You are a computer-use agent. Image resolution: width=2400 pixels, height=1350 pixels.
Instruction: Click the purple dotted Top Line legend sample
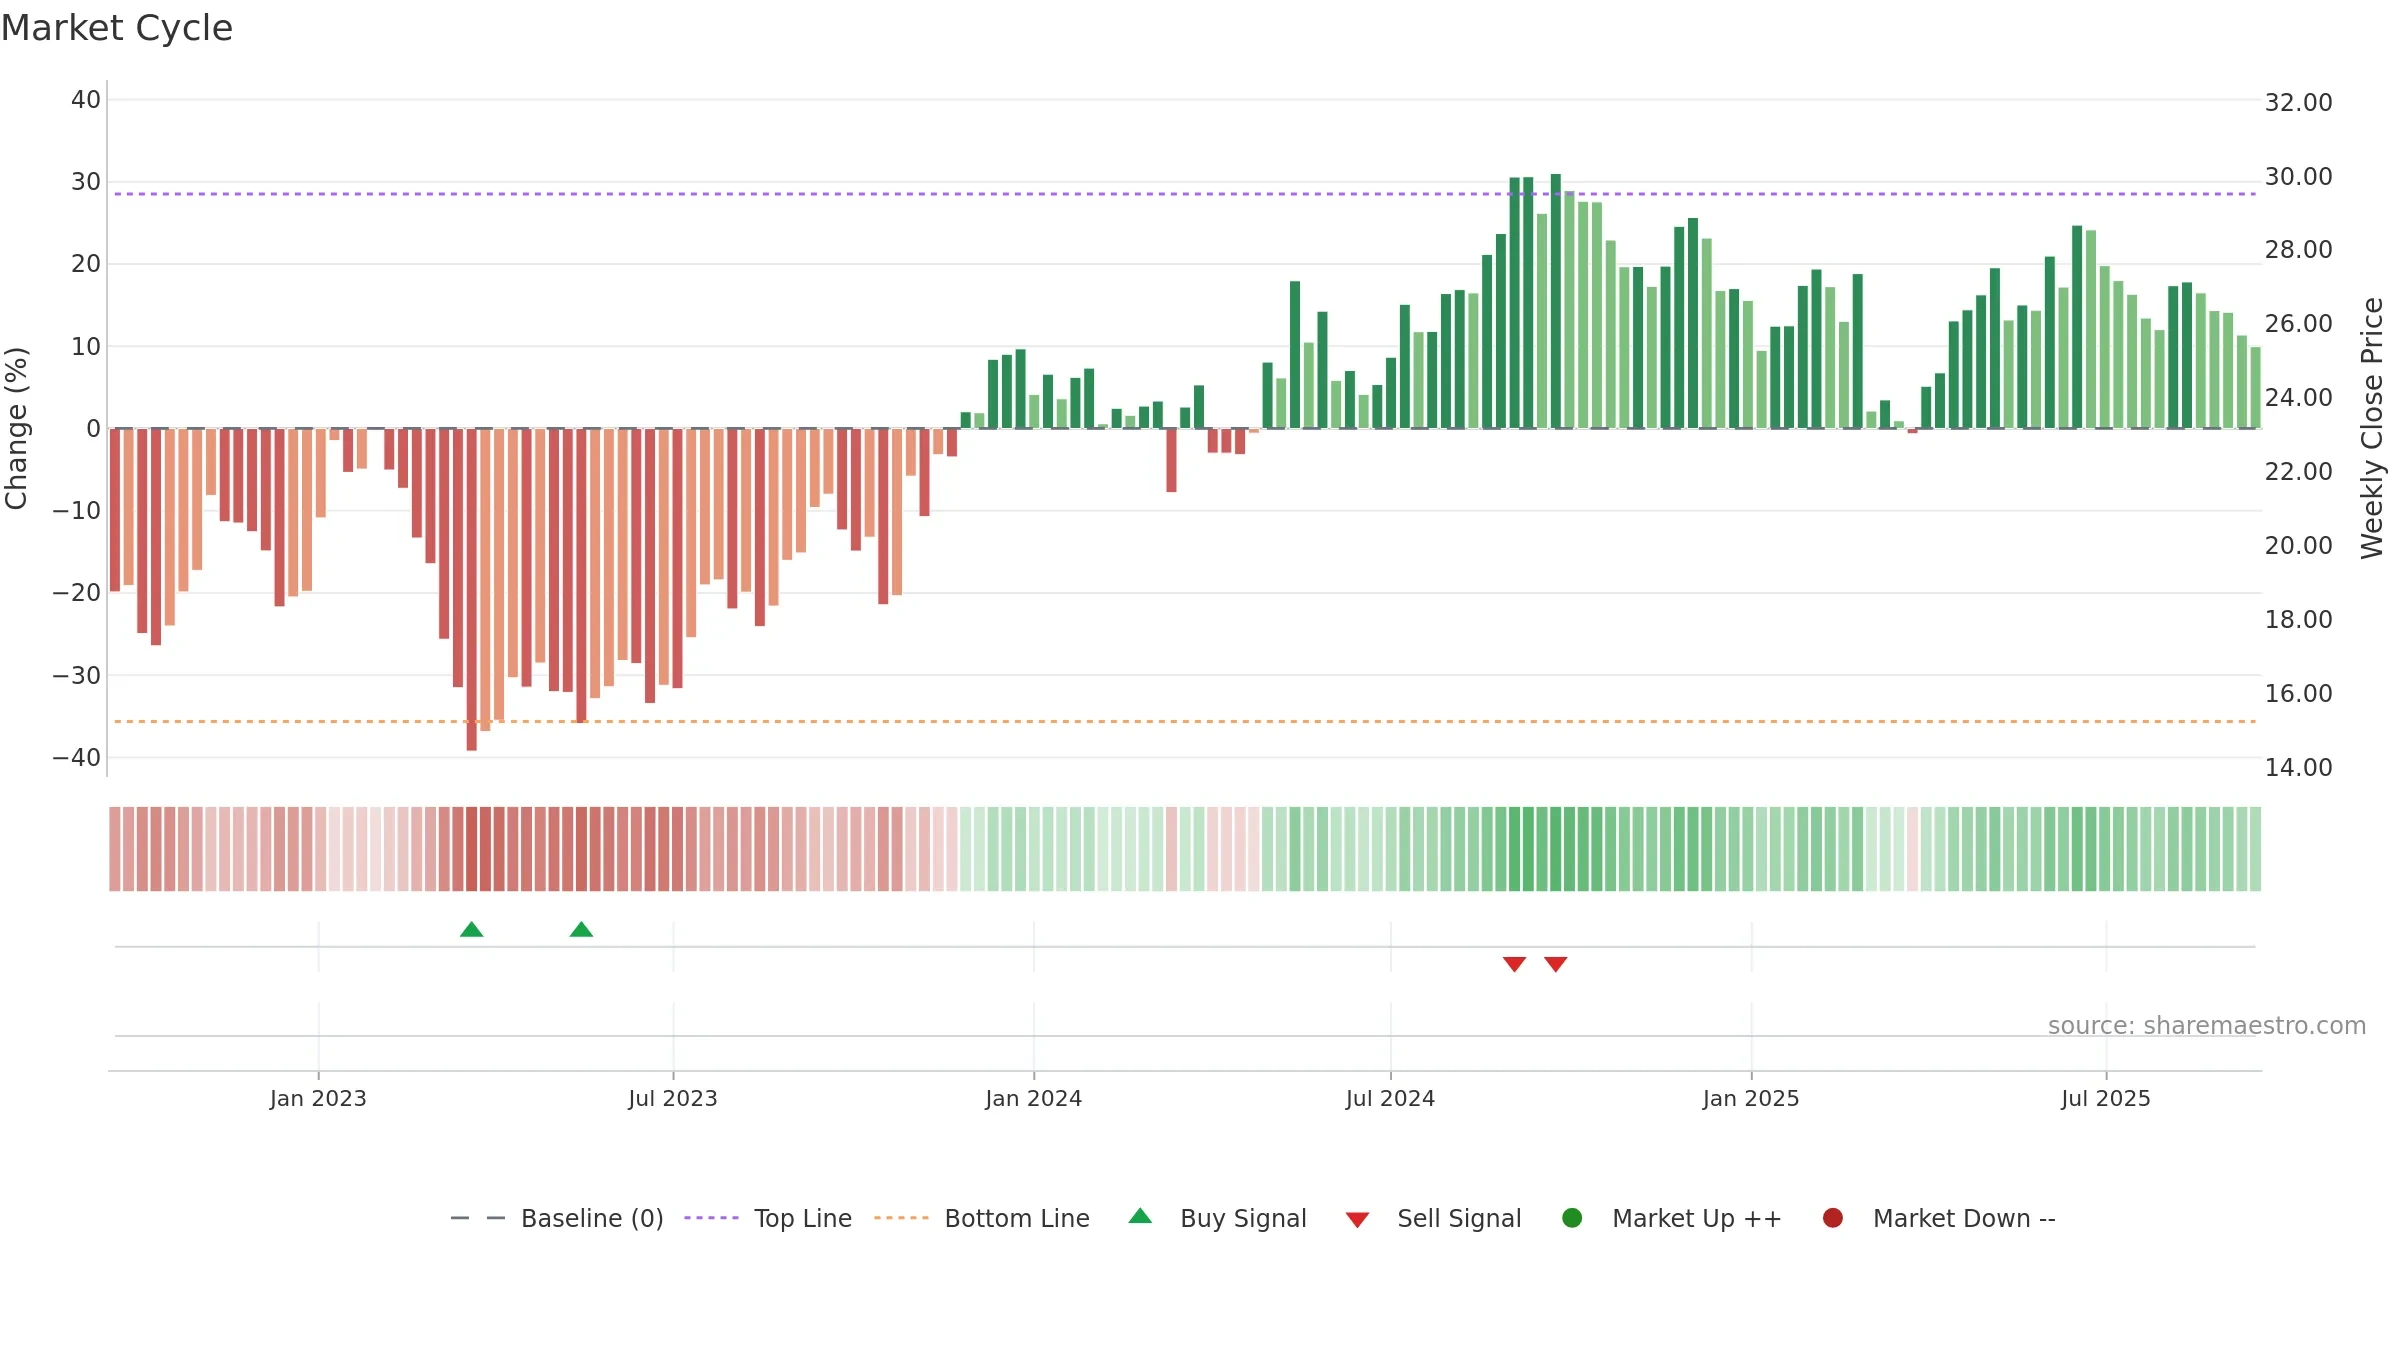[x=711, y=1218]
